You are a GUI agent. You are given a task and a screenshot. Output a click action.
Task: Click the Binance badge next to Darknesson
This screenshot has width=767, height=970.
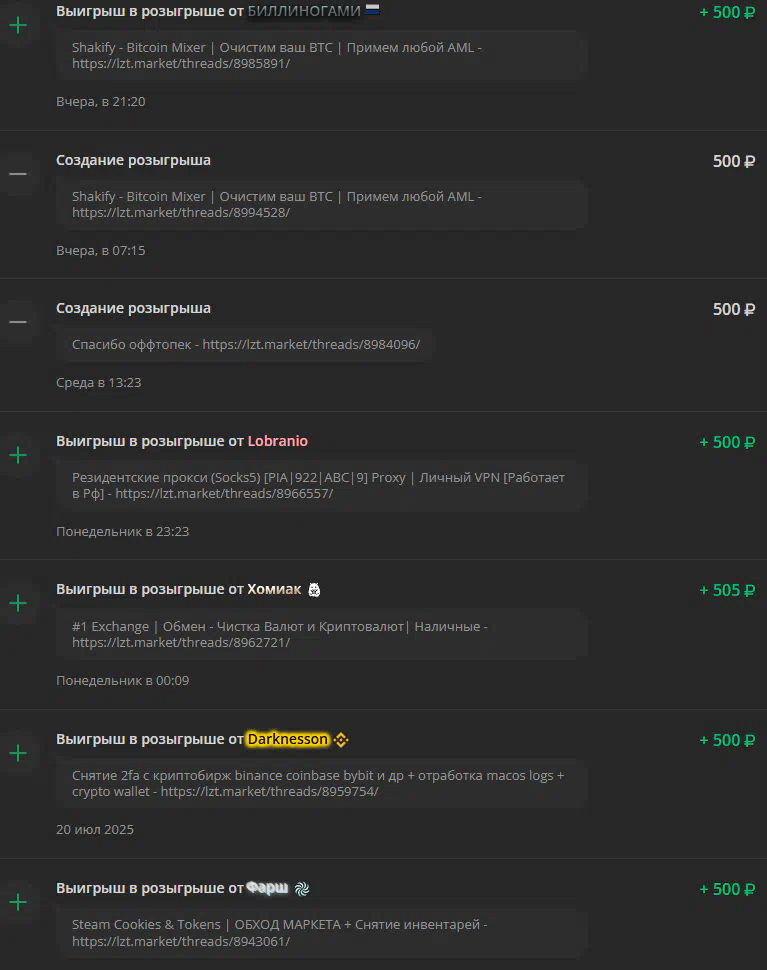(341, 739)
